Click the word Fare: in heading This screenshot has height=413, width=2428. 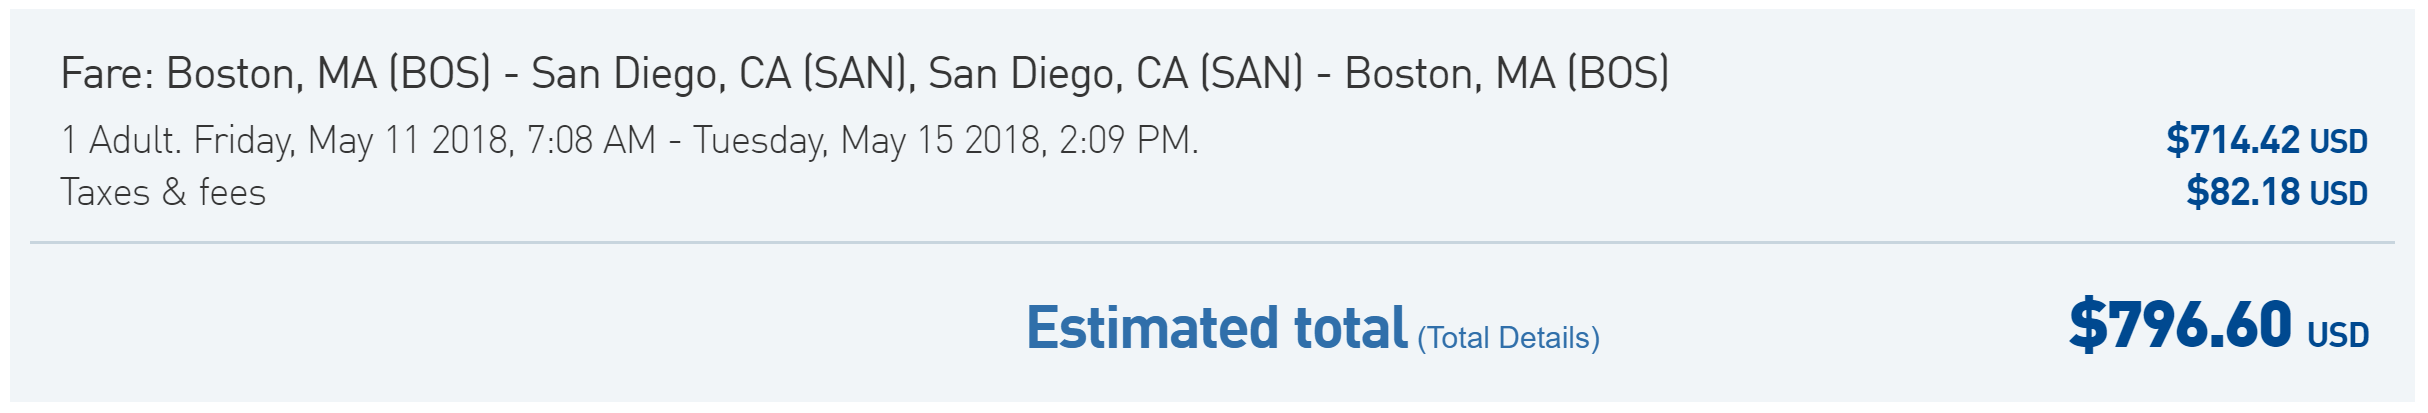(107, 74)
